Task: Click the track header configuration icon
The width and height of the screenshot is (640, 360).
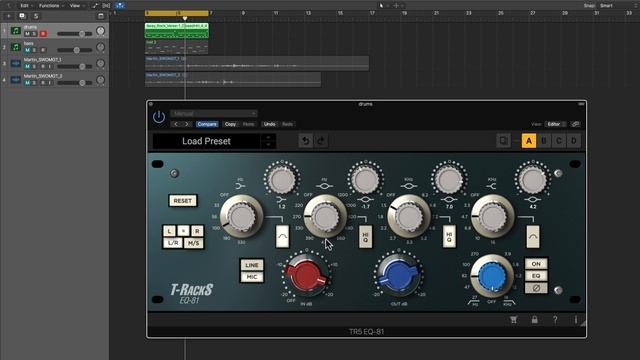Action: tap(101, 16)
